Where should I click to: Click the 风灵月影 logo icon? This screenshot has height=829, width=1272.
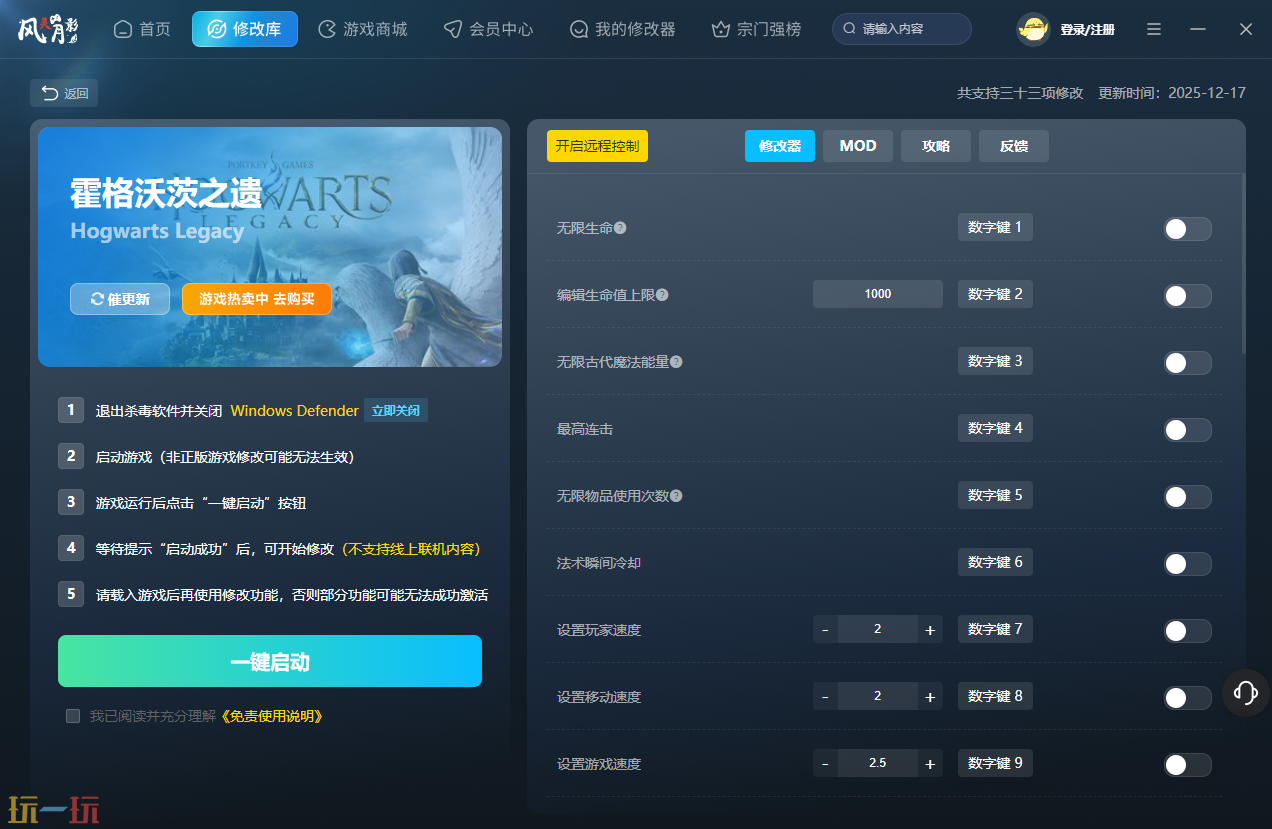(x=47, y=29)
